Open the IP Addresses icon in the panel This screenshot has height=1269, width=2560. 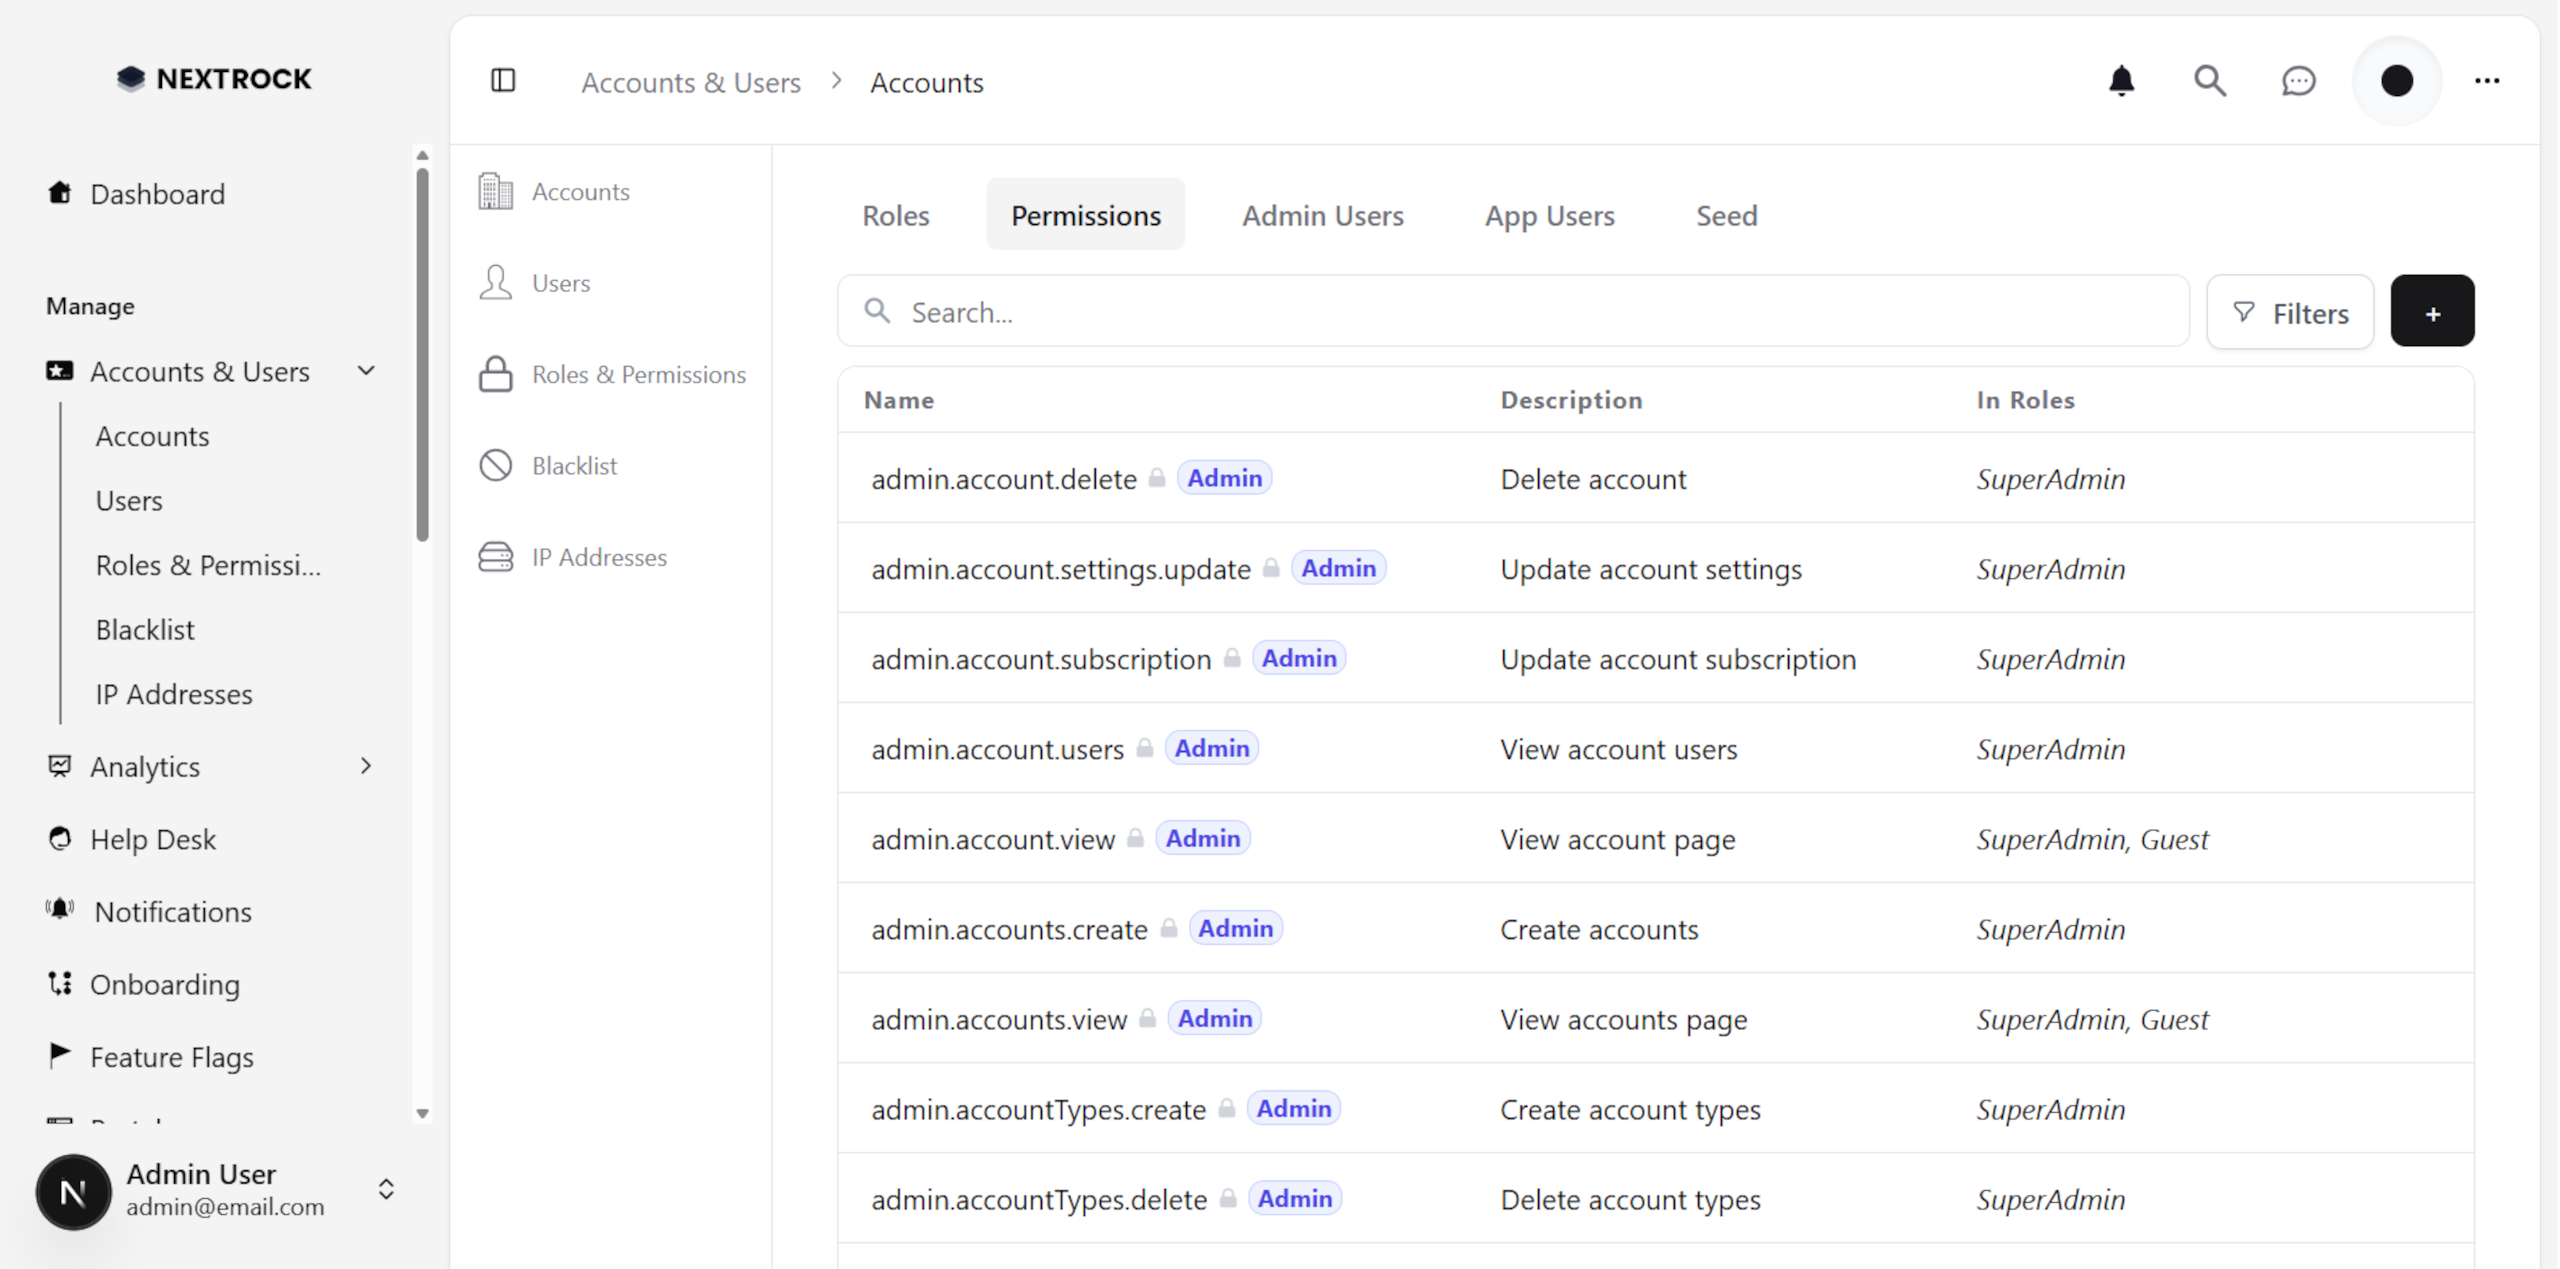click(496, 557)
